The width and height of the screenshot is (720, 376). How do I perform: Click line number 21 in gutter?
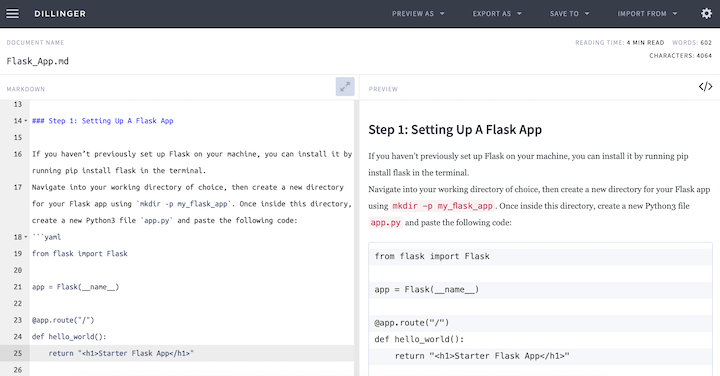click(x=17, y=287)
